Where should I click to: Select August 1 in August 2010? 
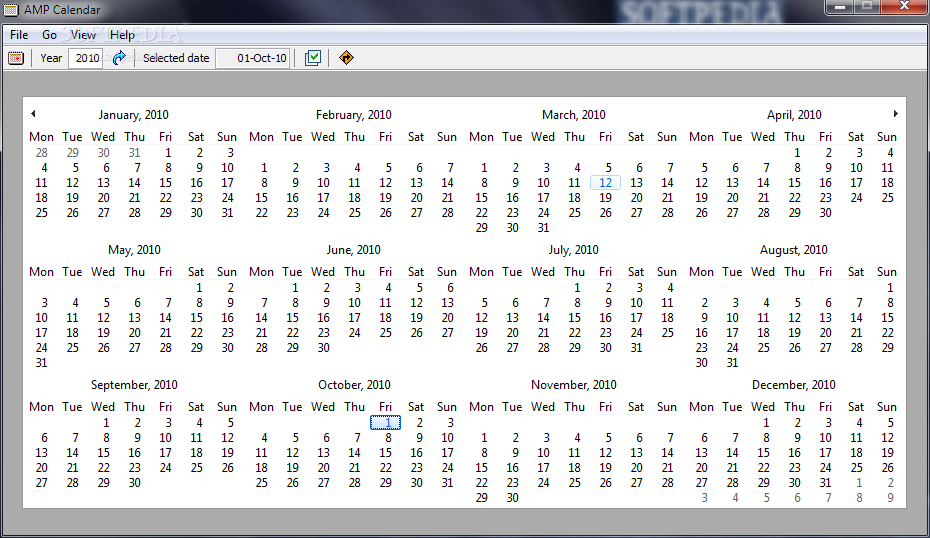pos(890,288)
